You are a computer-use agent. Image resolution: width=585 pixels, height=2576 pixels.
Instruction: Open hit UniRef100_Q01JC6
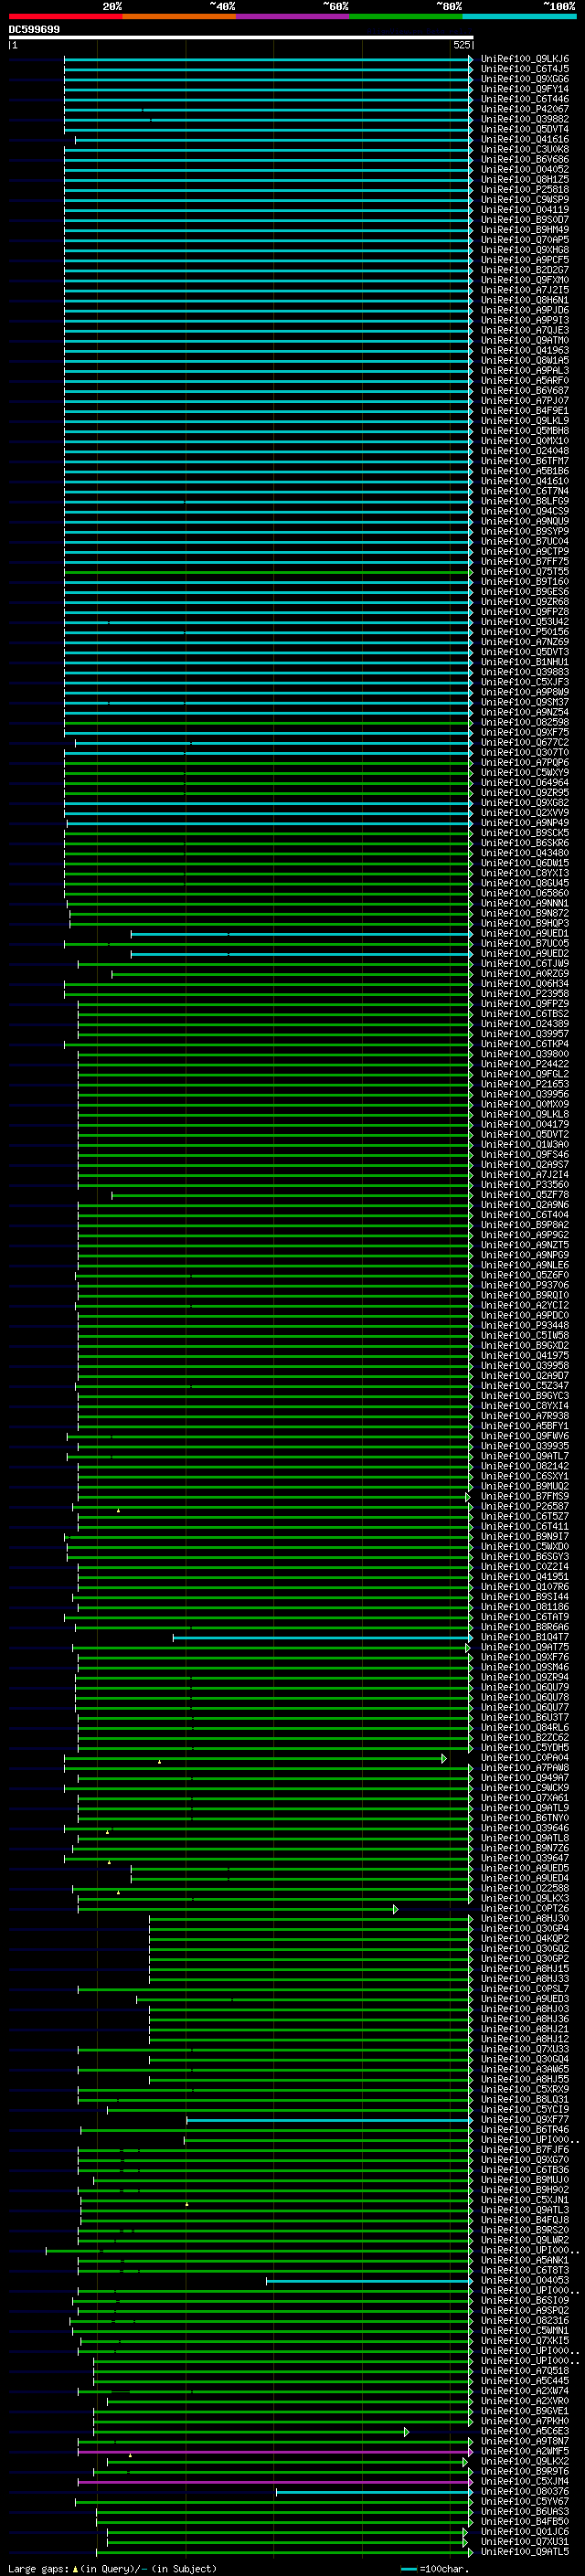pyautogui.click(x=524, y=2531)
